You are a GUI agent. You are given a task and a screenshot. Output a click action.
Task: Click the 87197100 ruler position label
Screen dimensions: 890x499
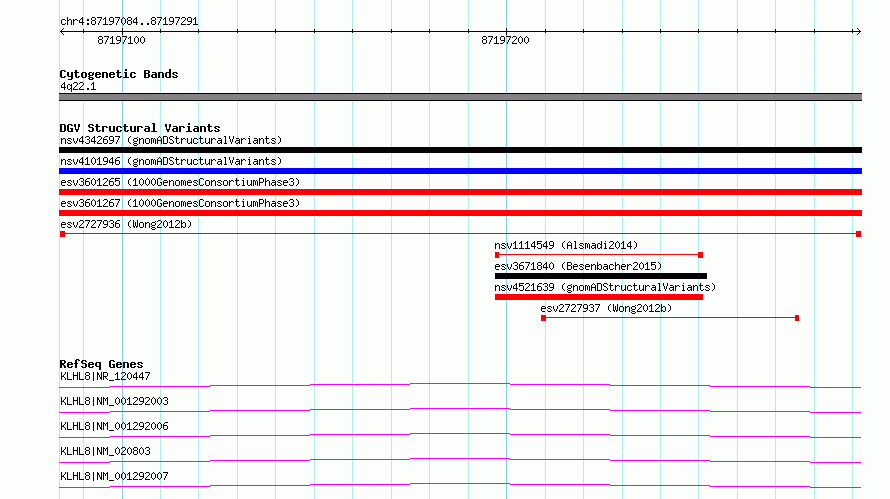[x=121, y=40]
